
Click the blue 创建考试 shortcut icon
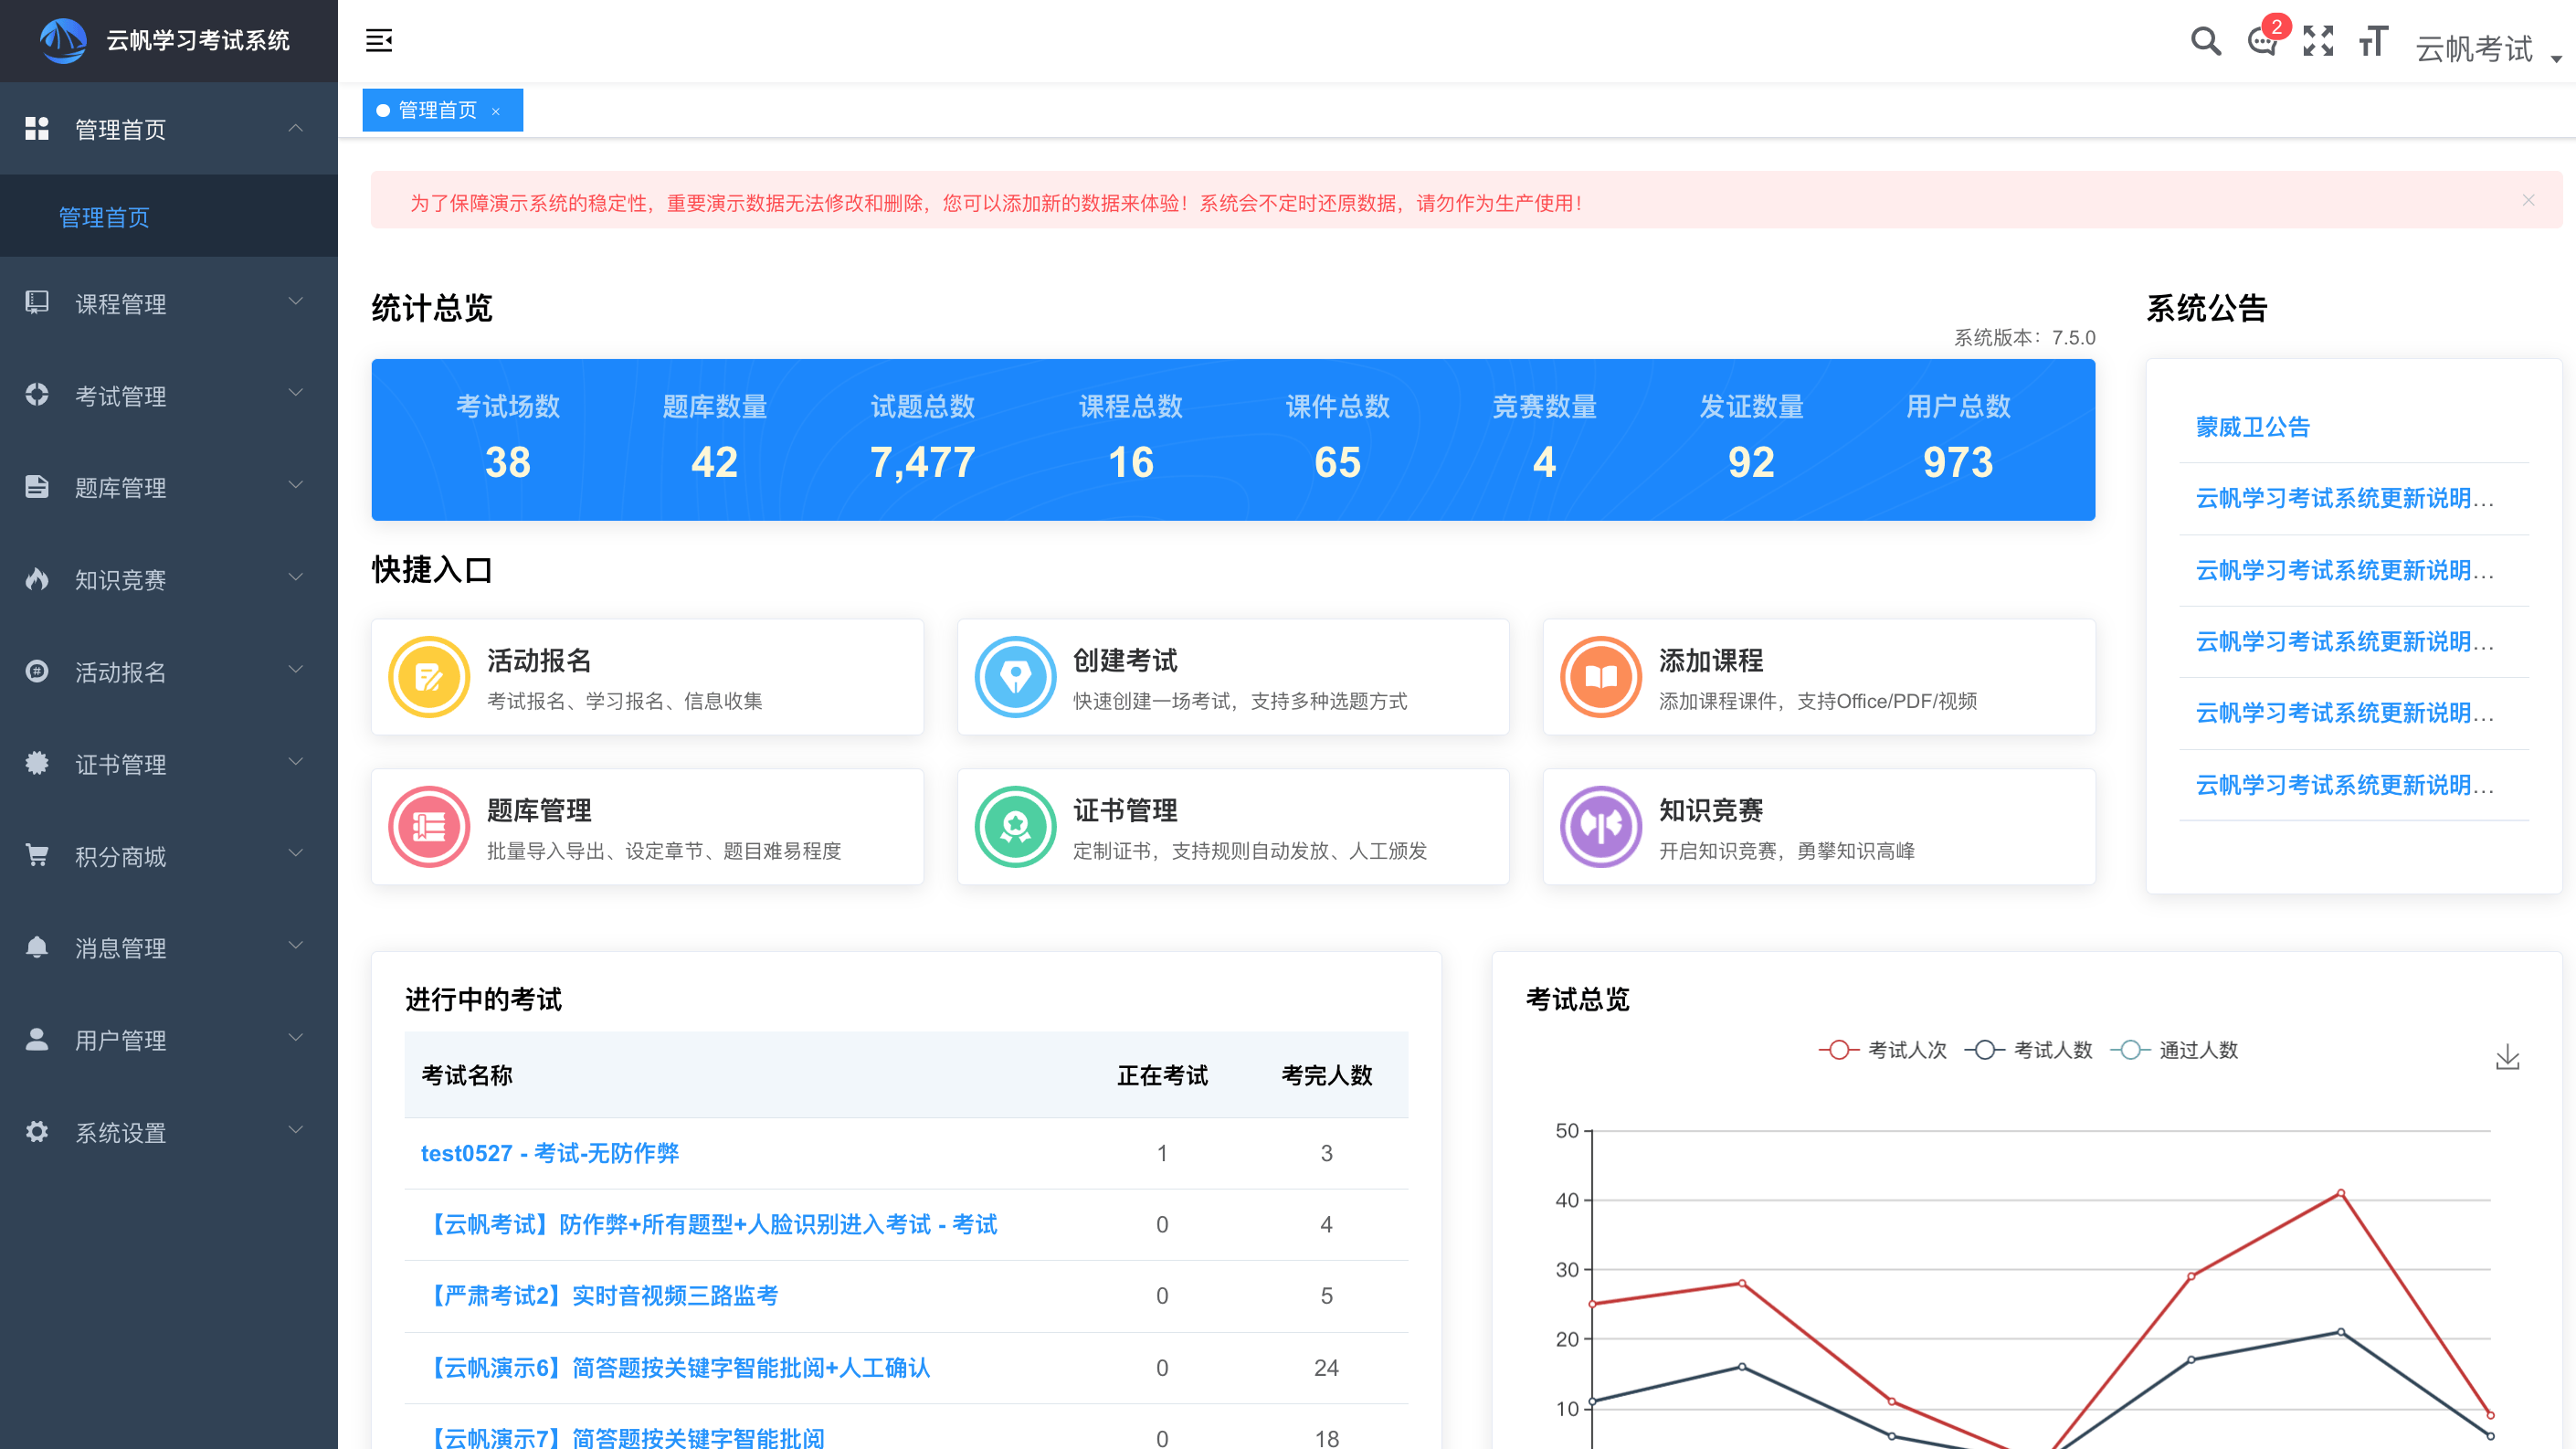tap(1015, 677)
